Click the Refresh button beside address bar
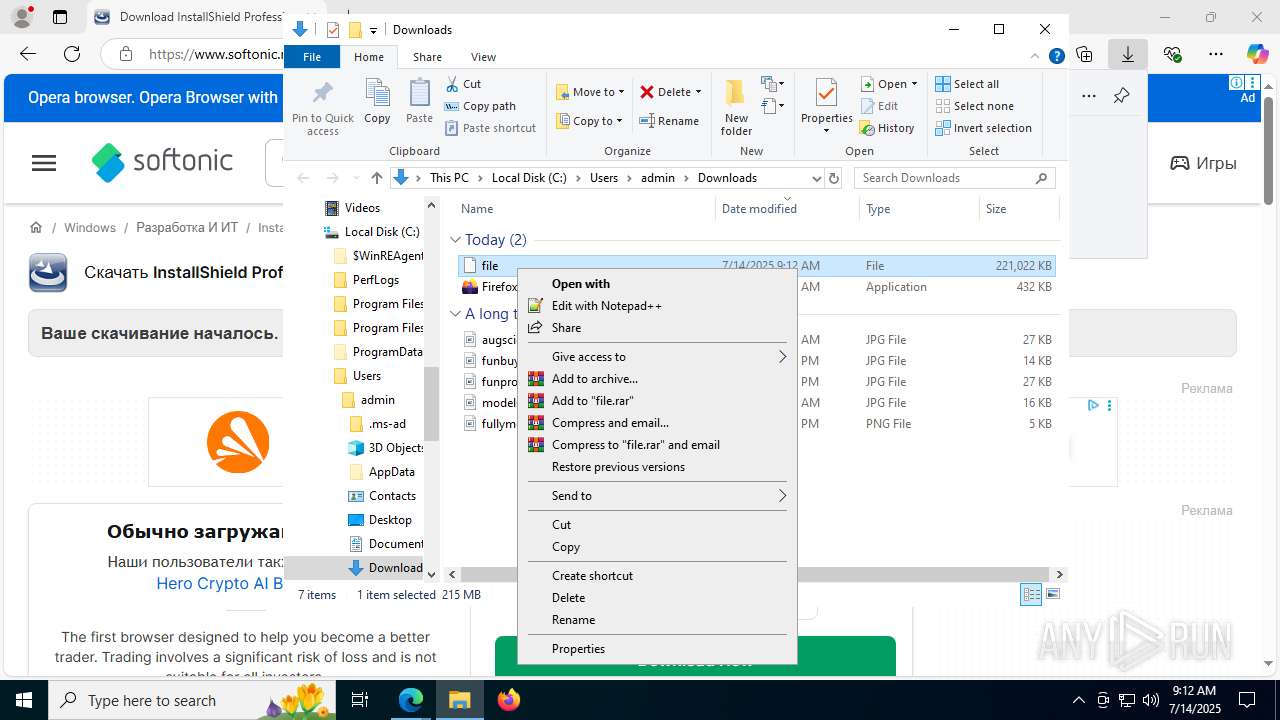1280x720 pixels. [835, 178]
